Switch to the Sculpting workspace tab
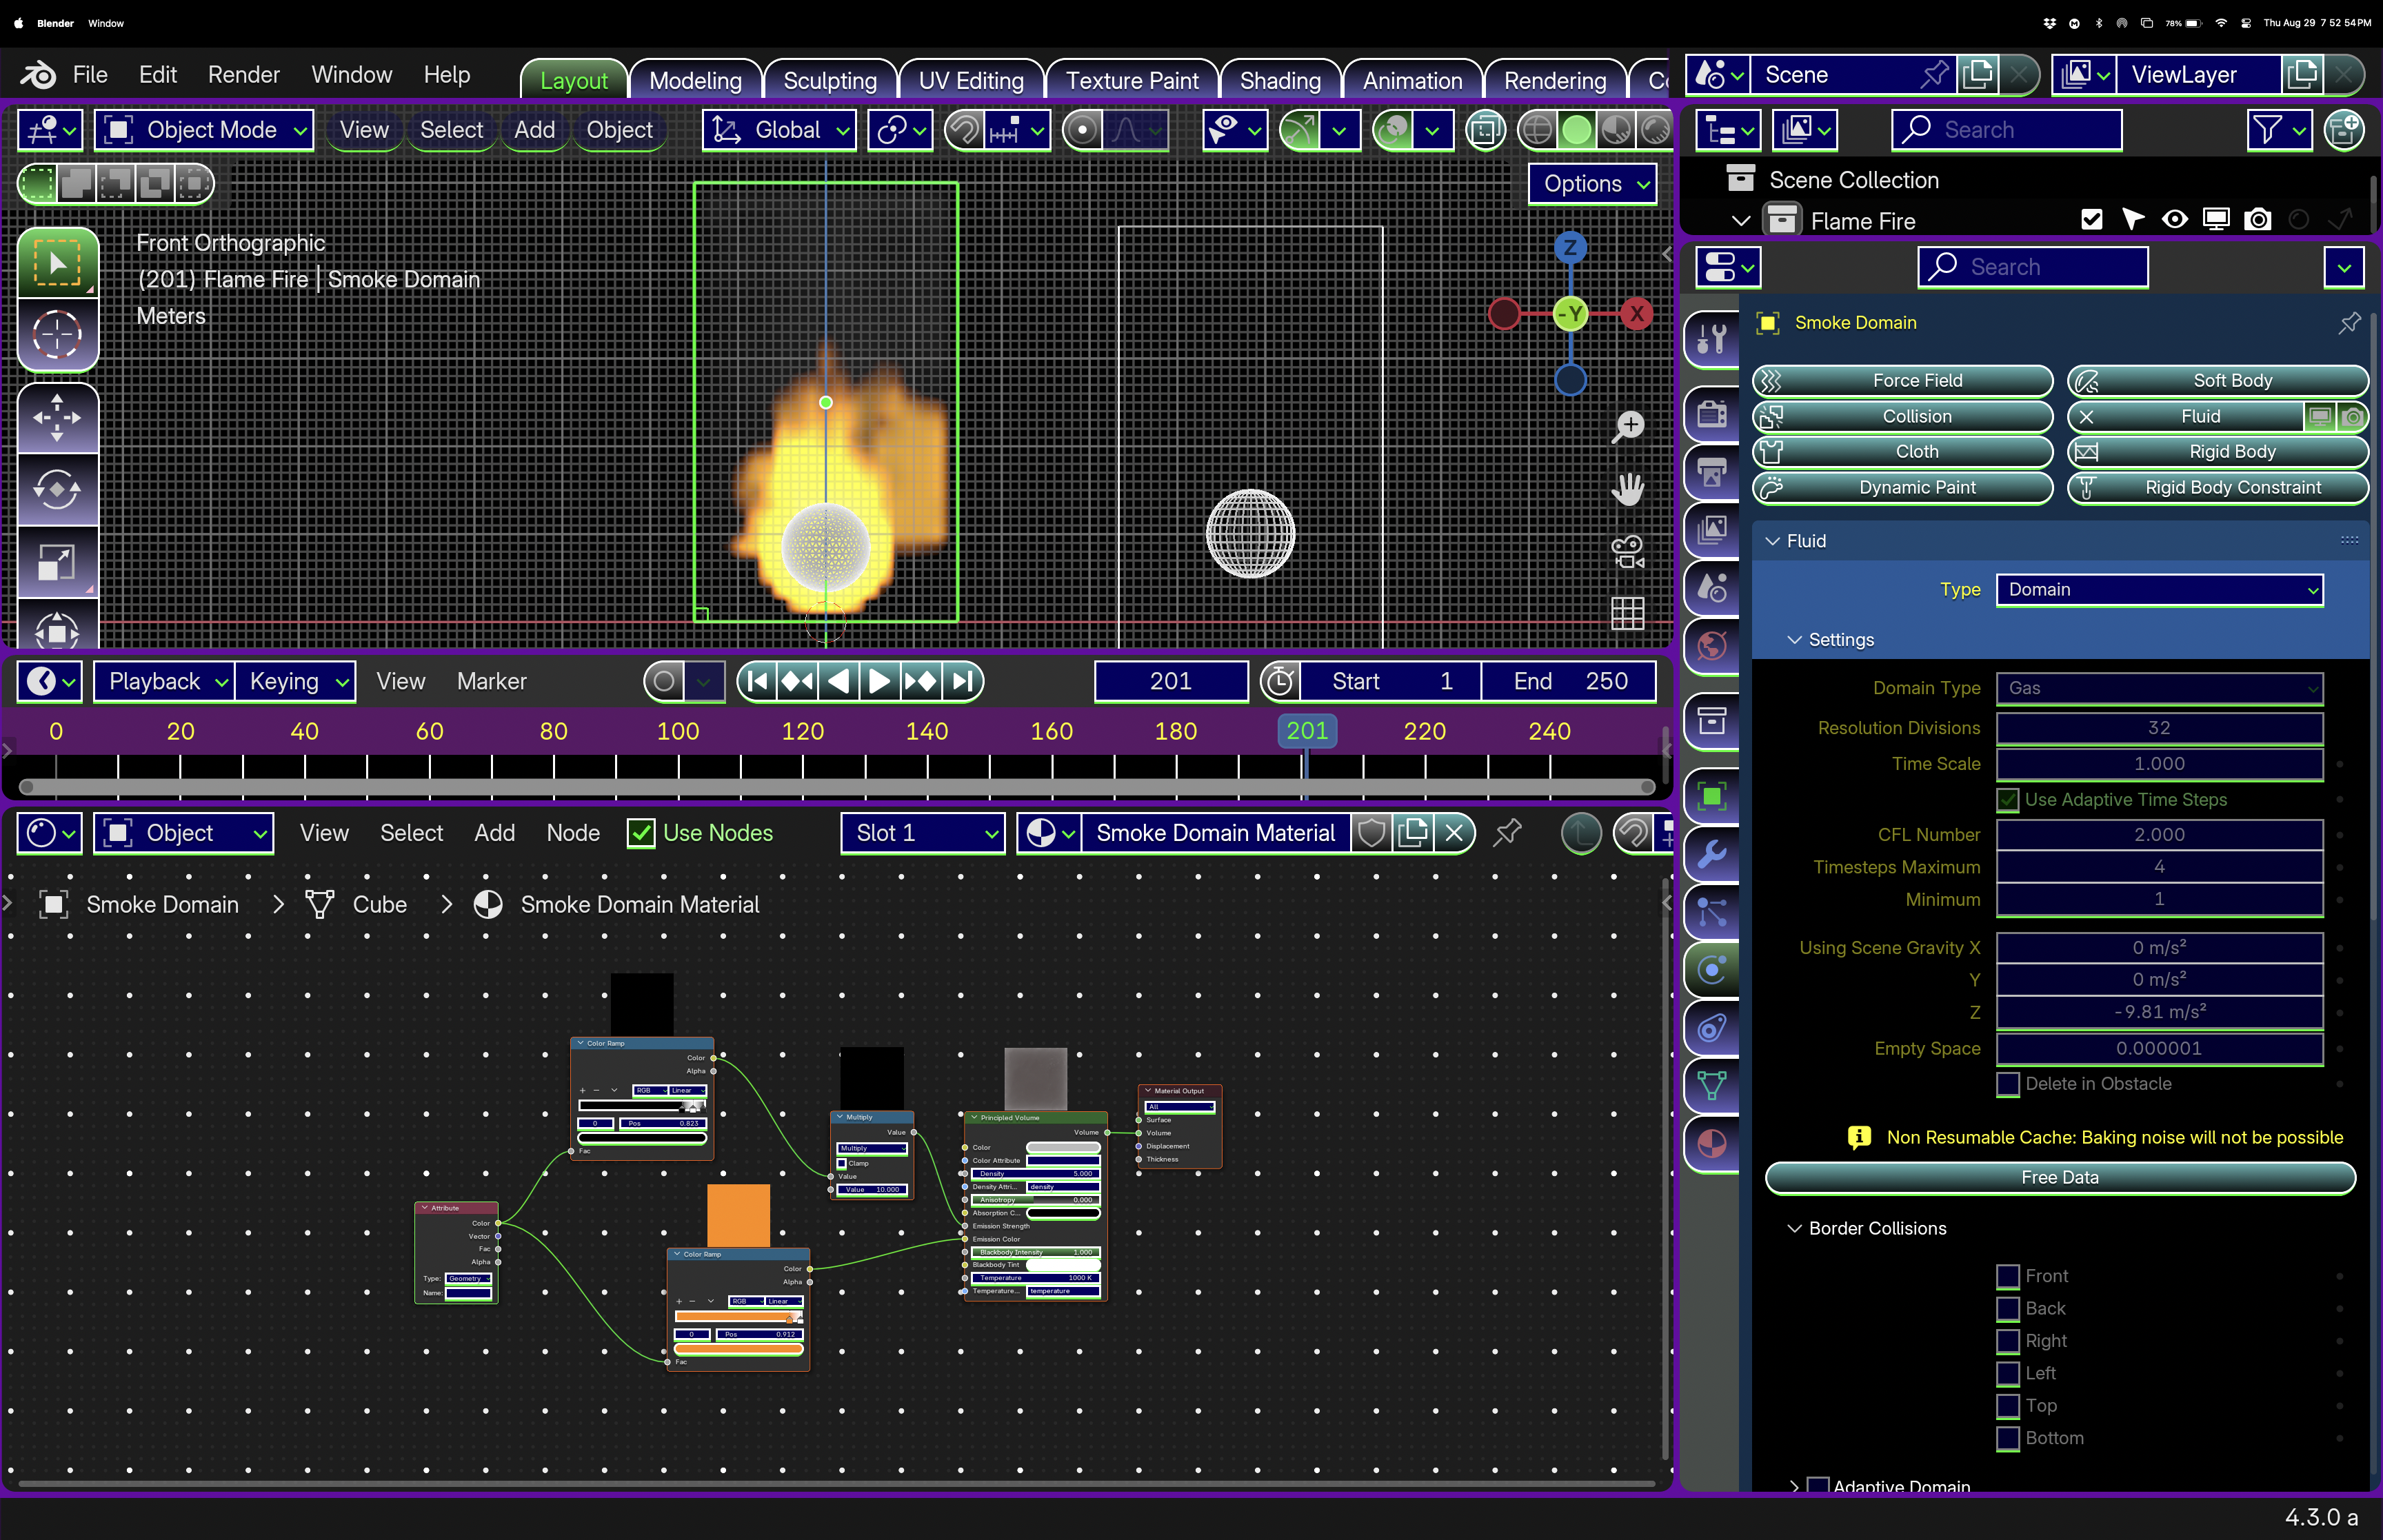The height and width of the screenshot is (1540, 2383). click(x=830, y=80)
